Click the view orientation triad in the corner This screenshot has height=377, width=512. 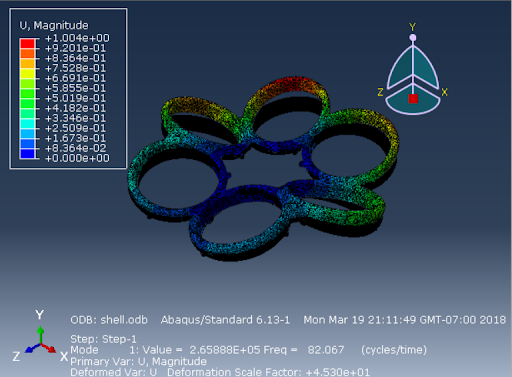click(x=40, y=337)
